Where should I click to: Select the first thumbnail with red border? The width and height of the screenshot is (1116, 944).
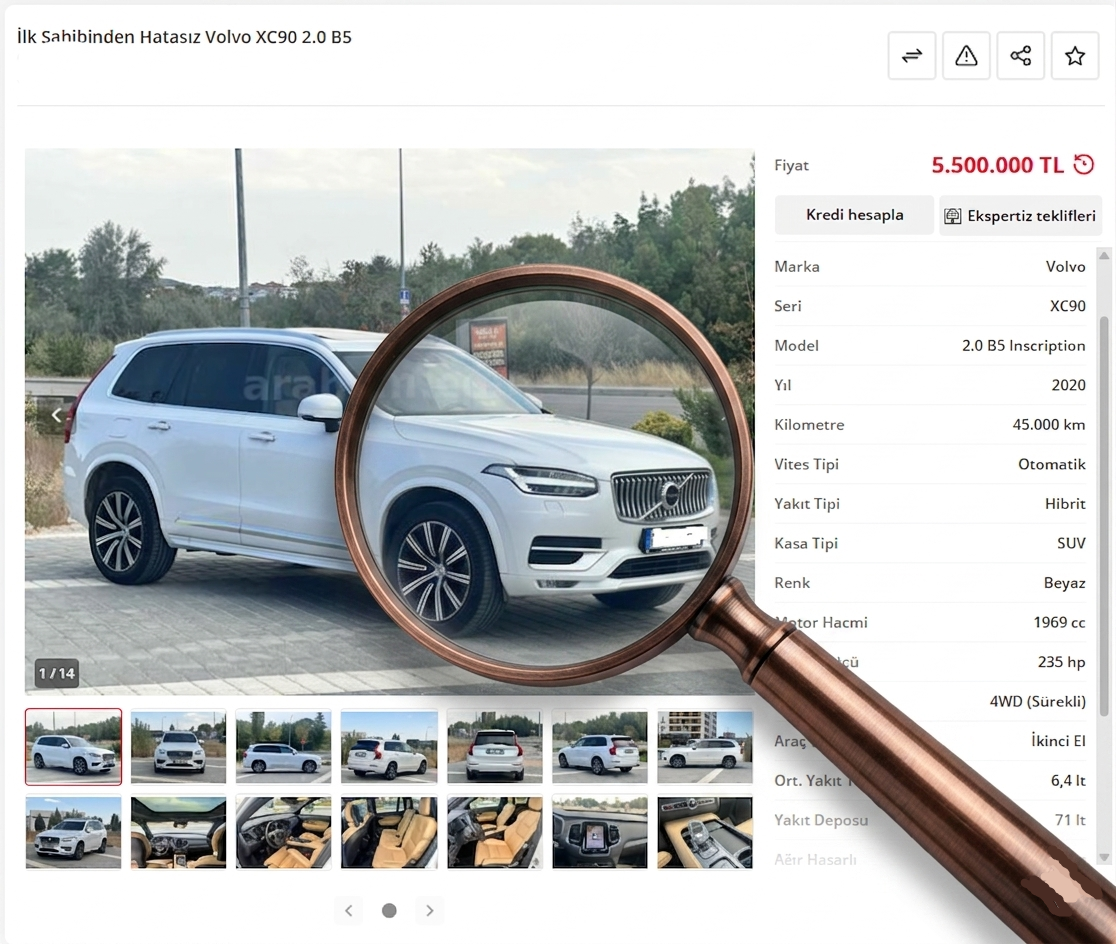(x=73, y=747)
